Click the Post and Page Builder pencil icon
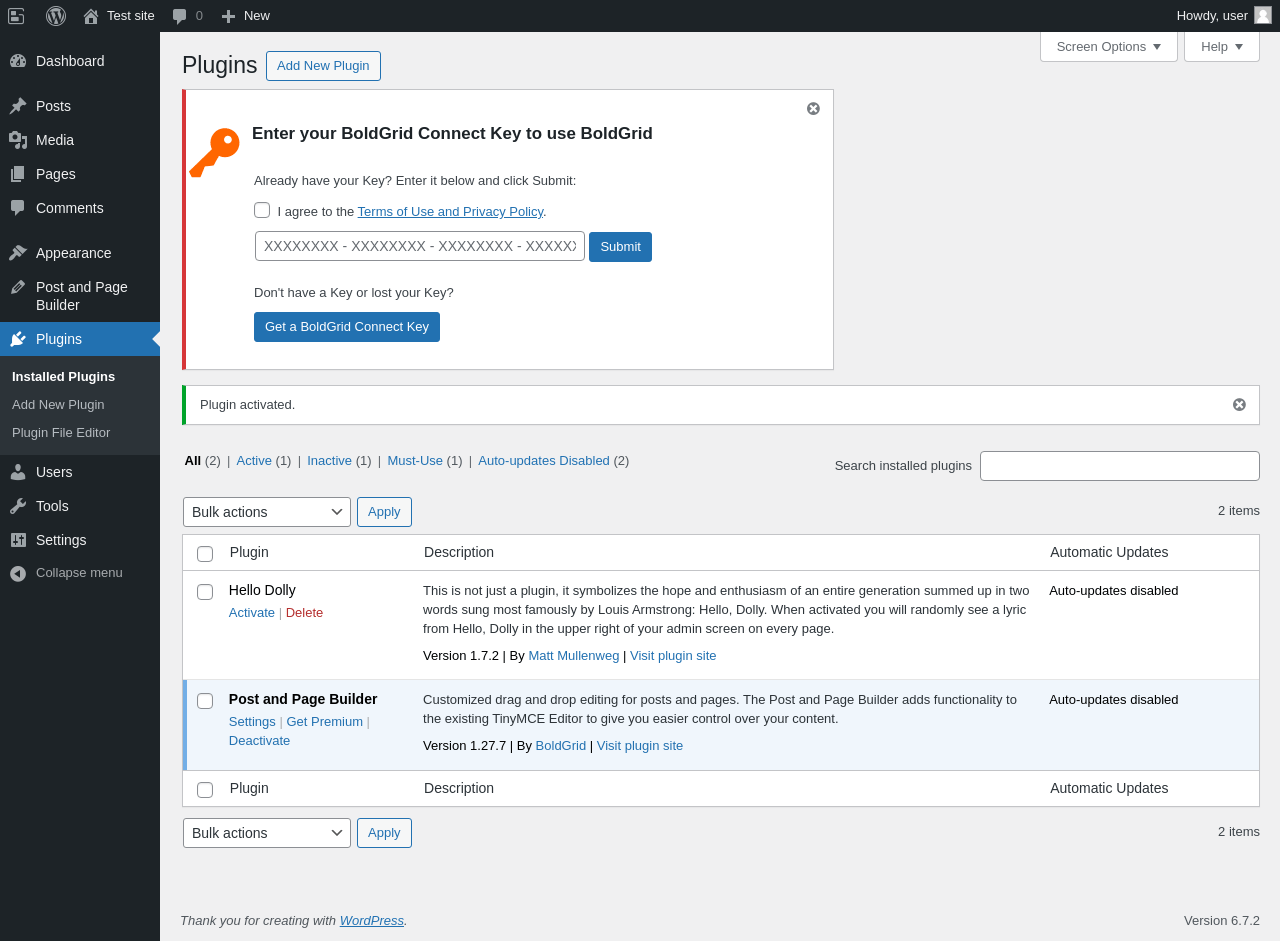 (x=18, y=287)
